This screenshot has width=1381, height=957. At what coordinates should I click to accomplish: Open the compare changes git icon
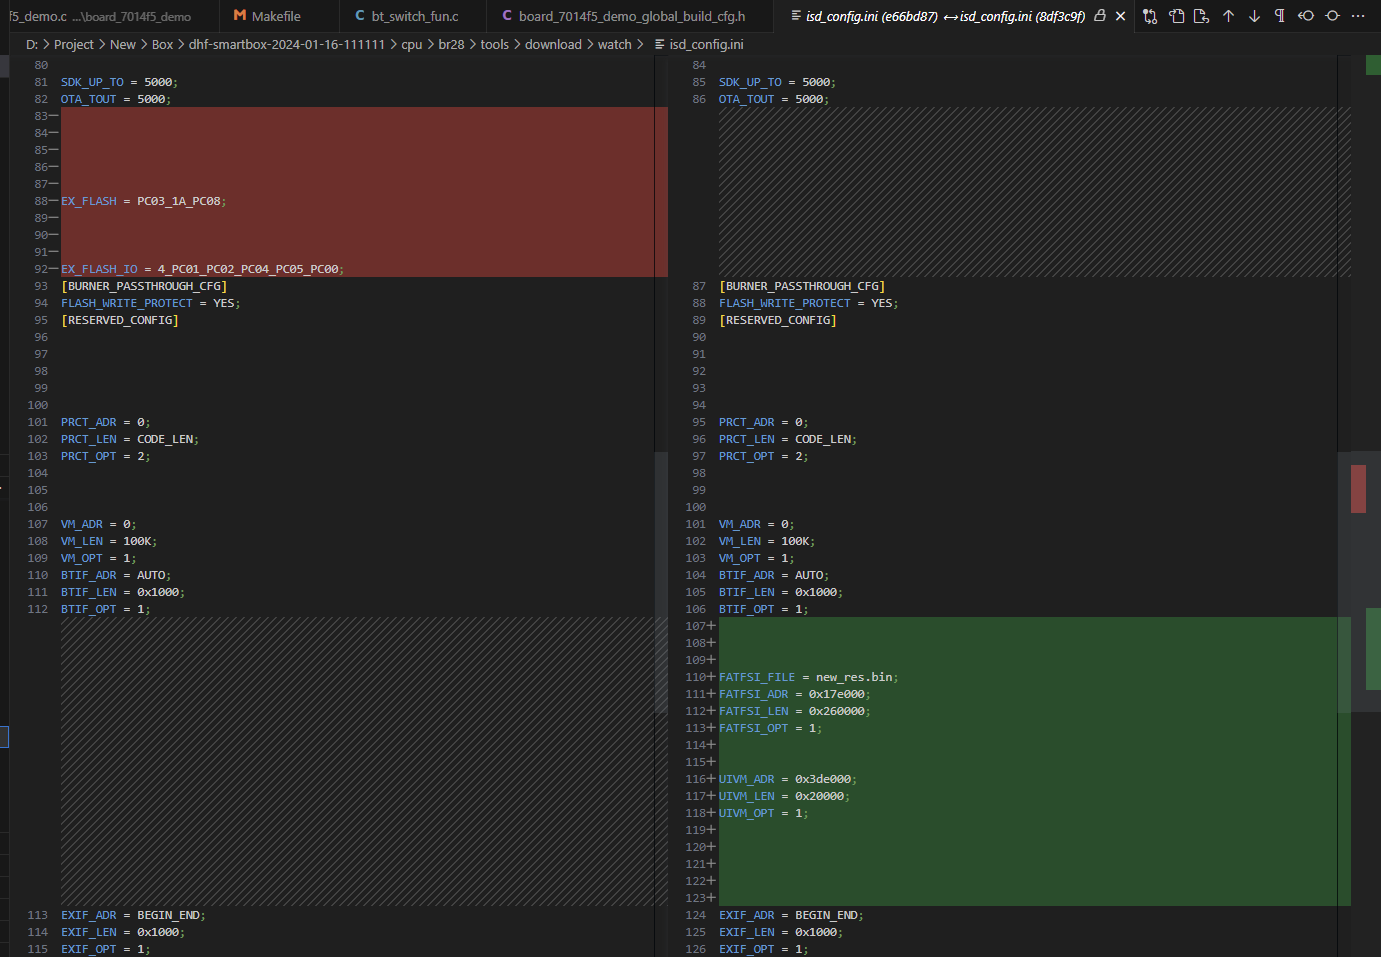[1150, 16]
